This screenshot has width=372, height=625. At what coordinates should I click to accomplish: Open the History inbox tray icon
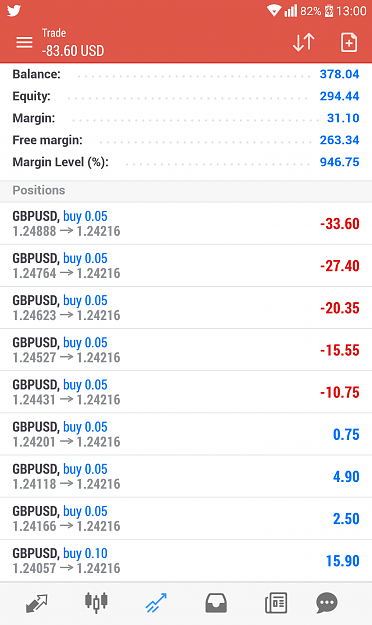[x=216, y=603]
